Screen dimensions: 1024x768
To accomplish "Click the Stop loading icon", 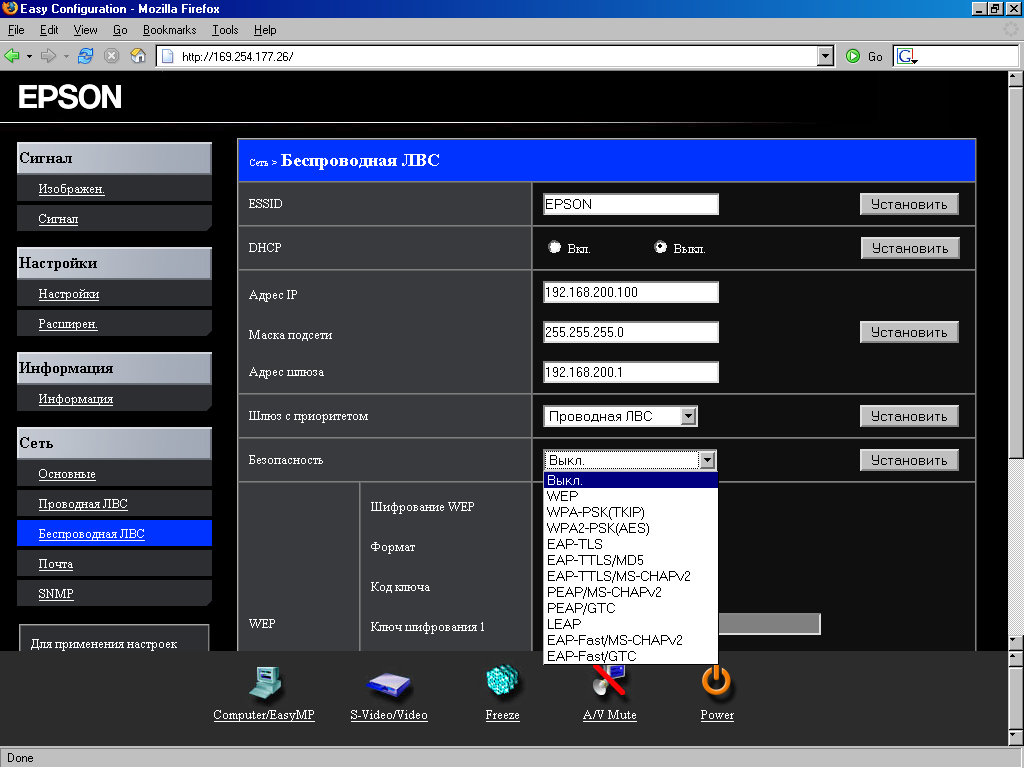I will (x=112, y=56).
